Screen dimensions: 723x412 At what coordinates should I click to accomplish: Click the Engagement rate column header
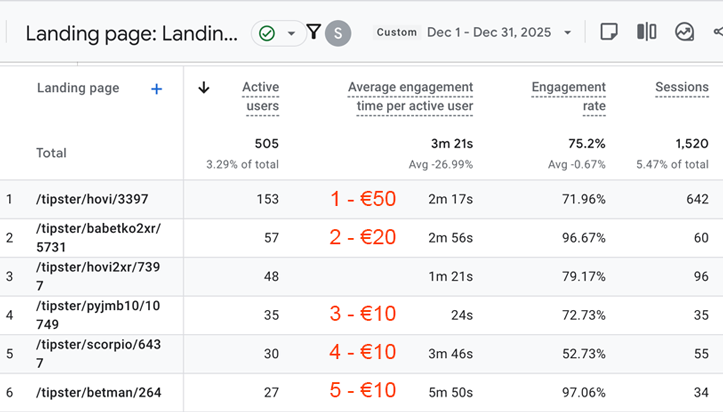pos(568,97)
